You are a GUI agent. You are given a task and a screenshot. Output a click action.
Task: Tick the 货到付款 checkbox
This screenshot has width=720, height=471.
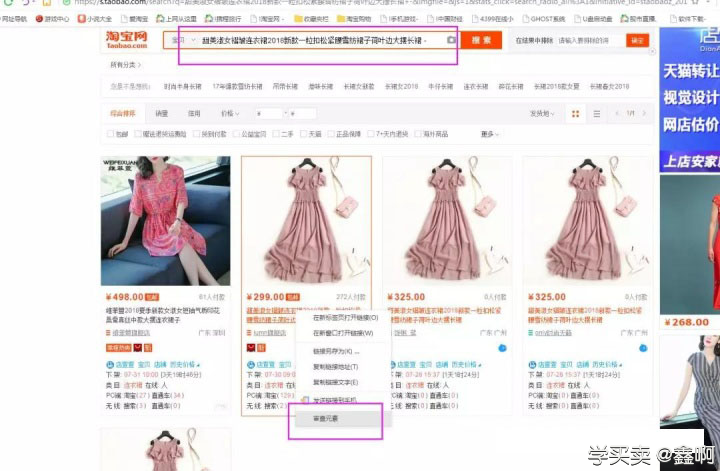coord(197,134)
